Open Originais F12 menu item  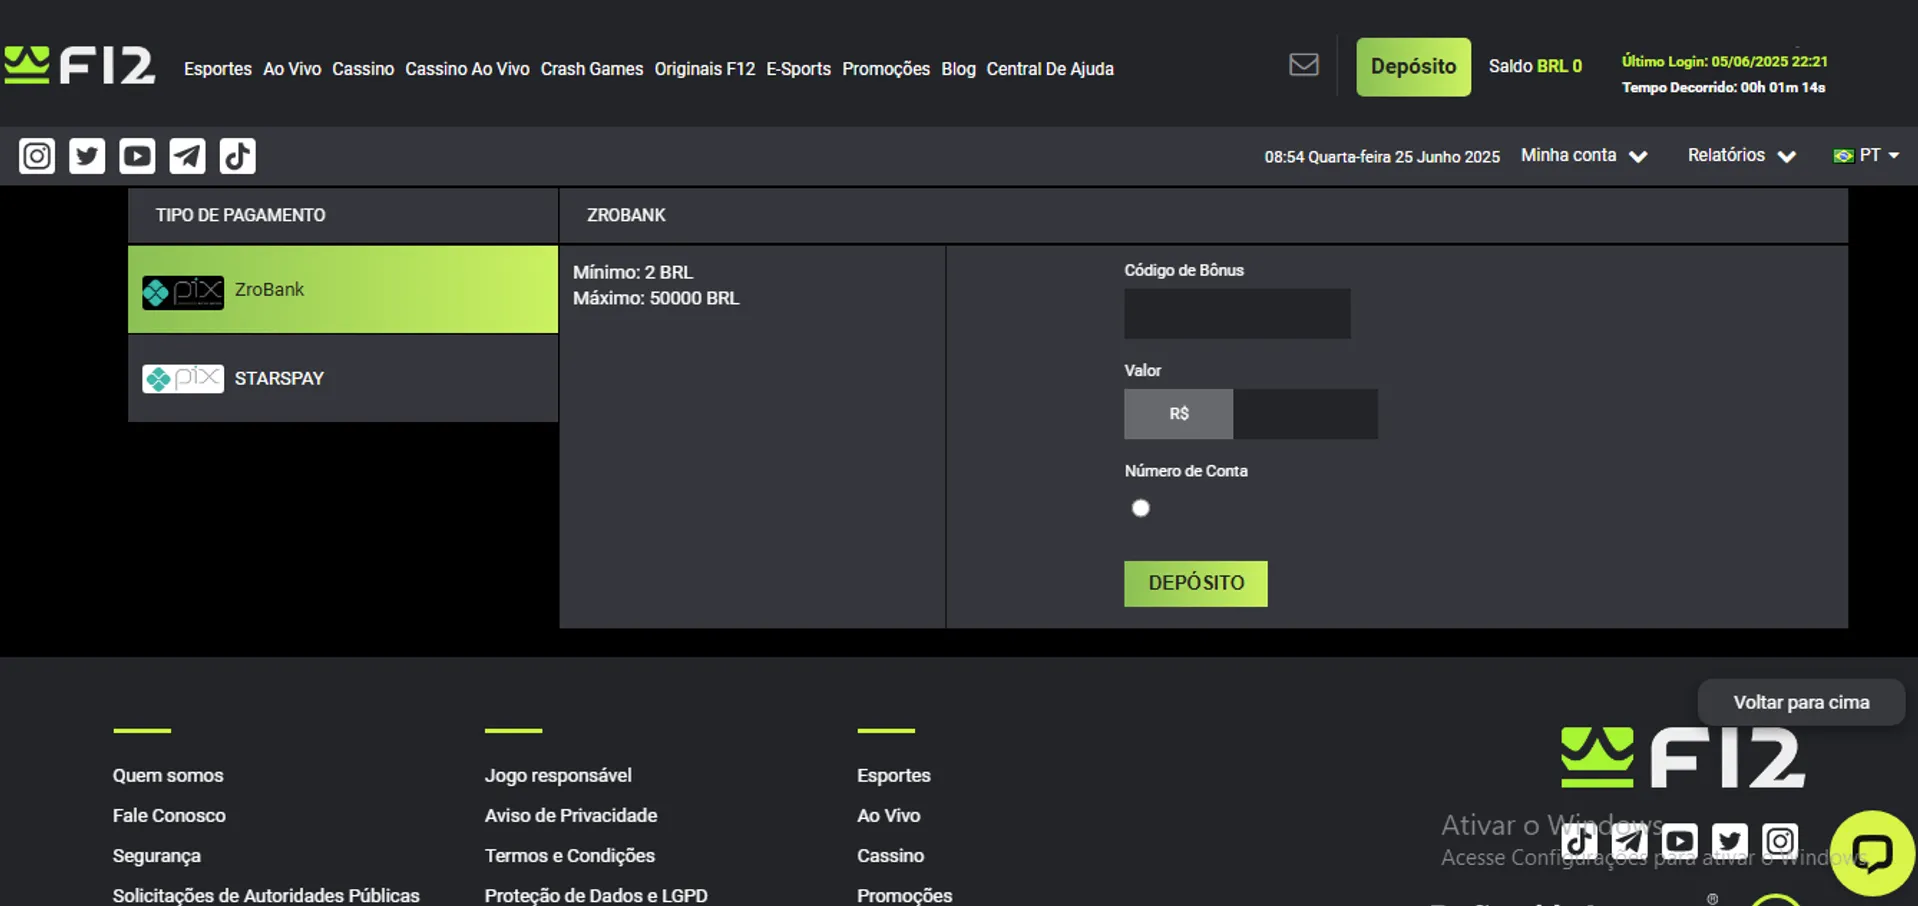click(x=705, y=69)
